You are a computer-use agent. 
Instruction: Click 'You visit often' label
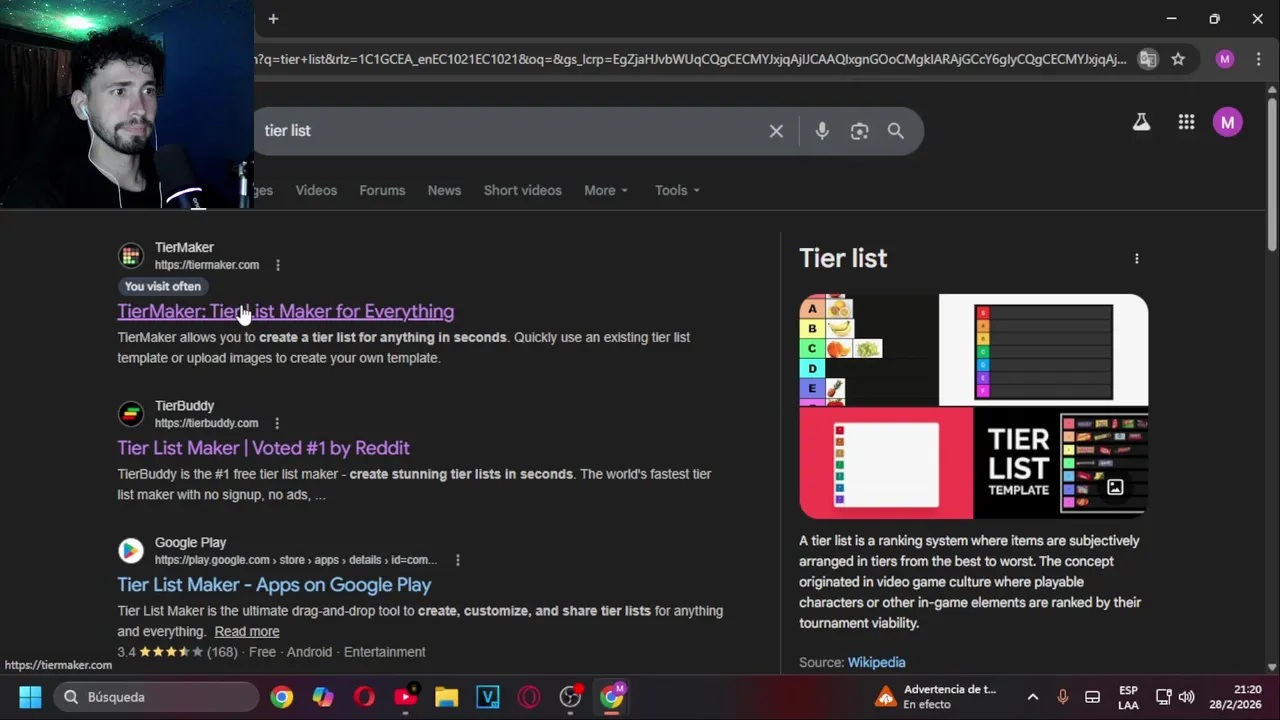(x=163, y=286)
